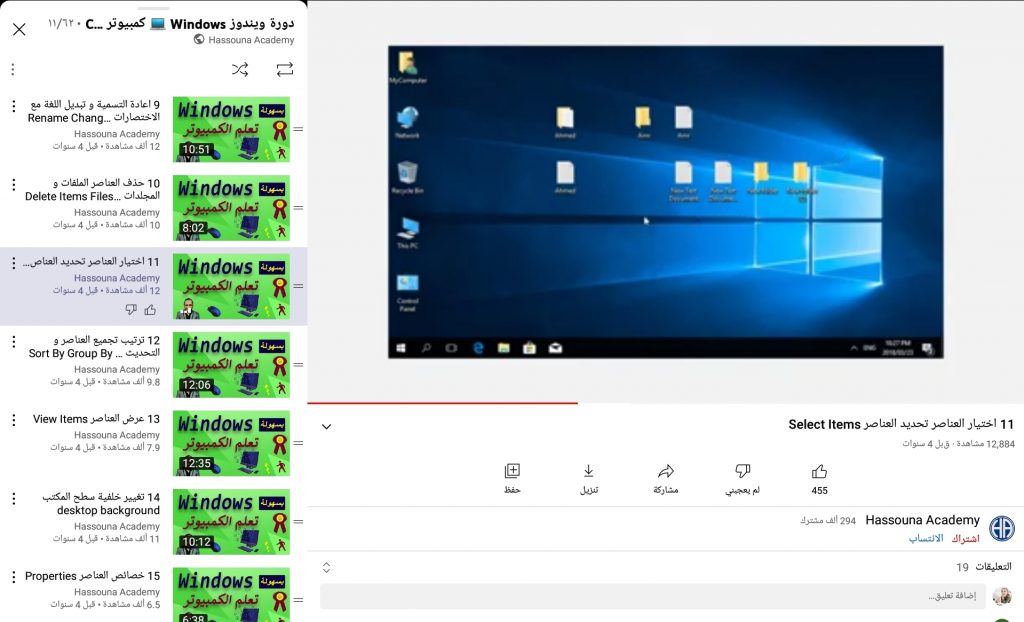Open more options for video 9 Rename
This screenshot has width=1024, height=622.
click(x=13, y=106)
